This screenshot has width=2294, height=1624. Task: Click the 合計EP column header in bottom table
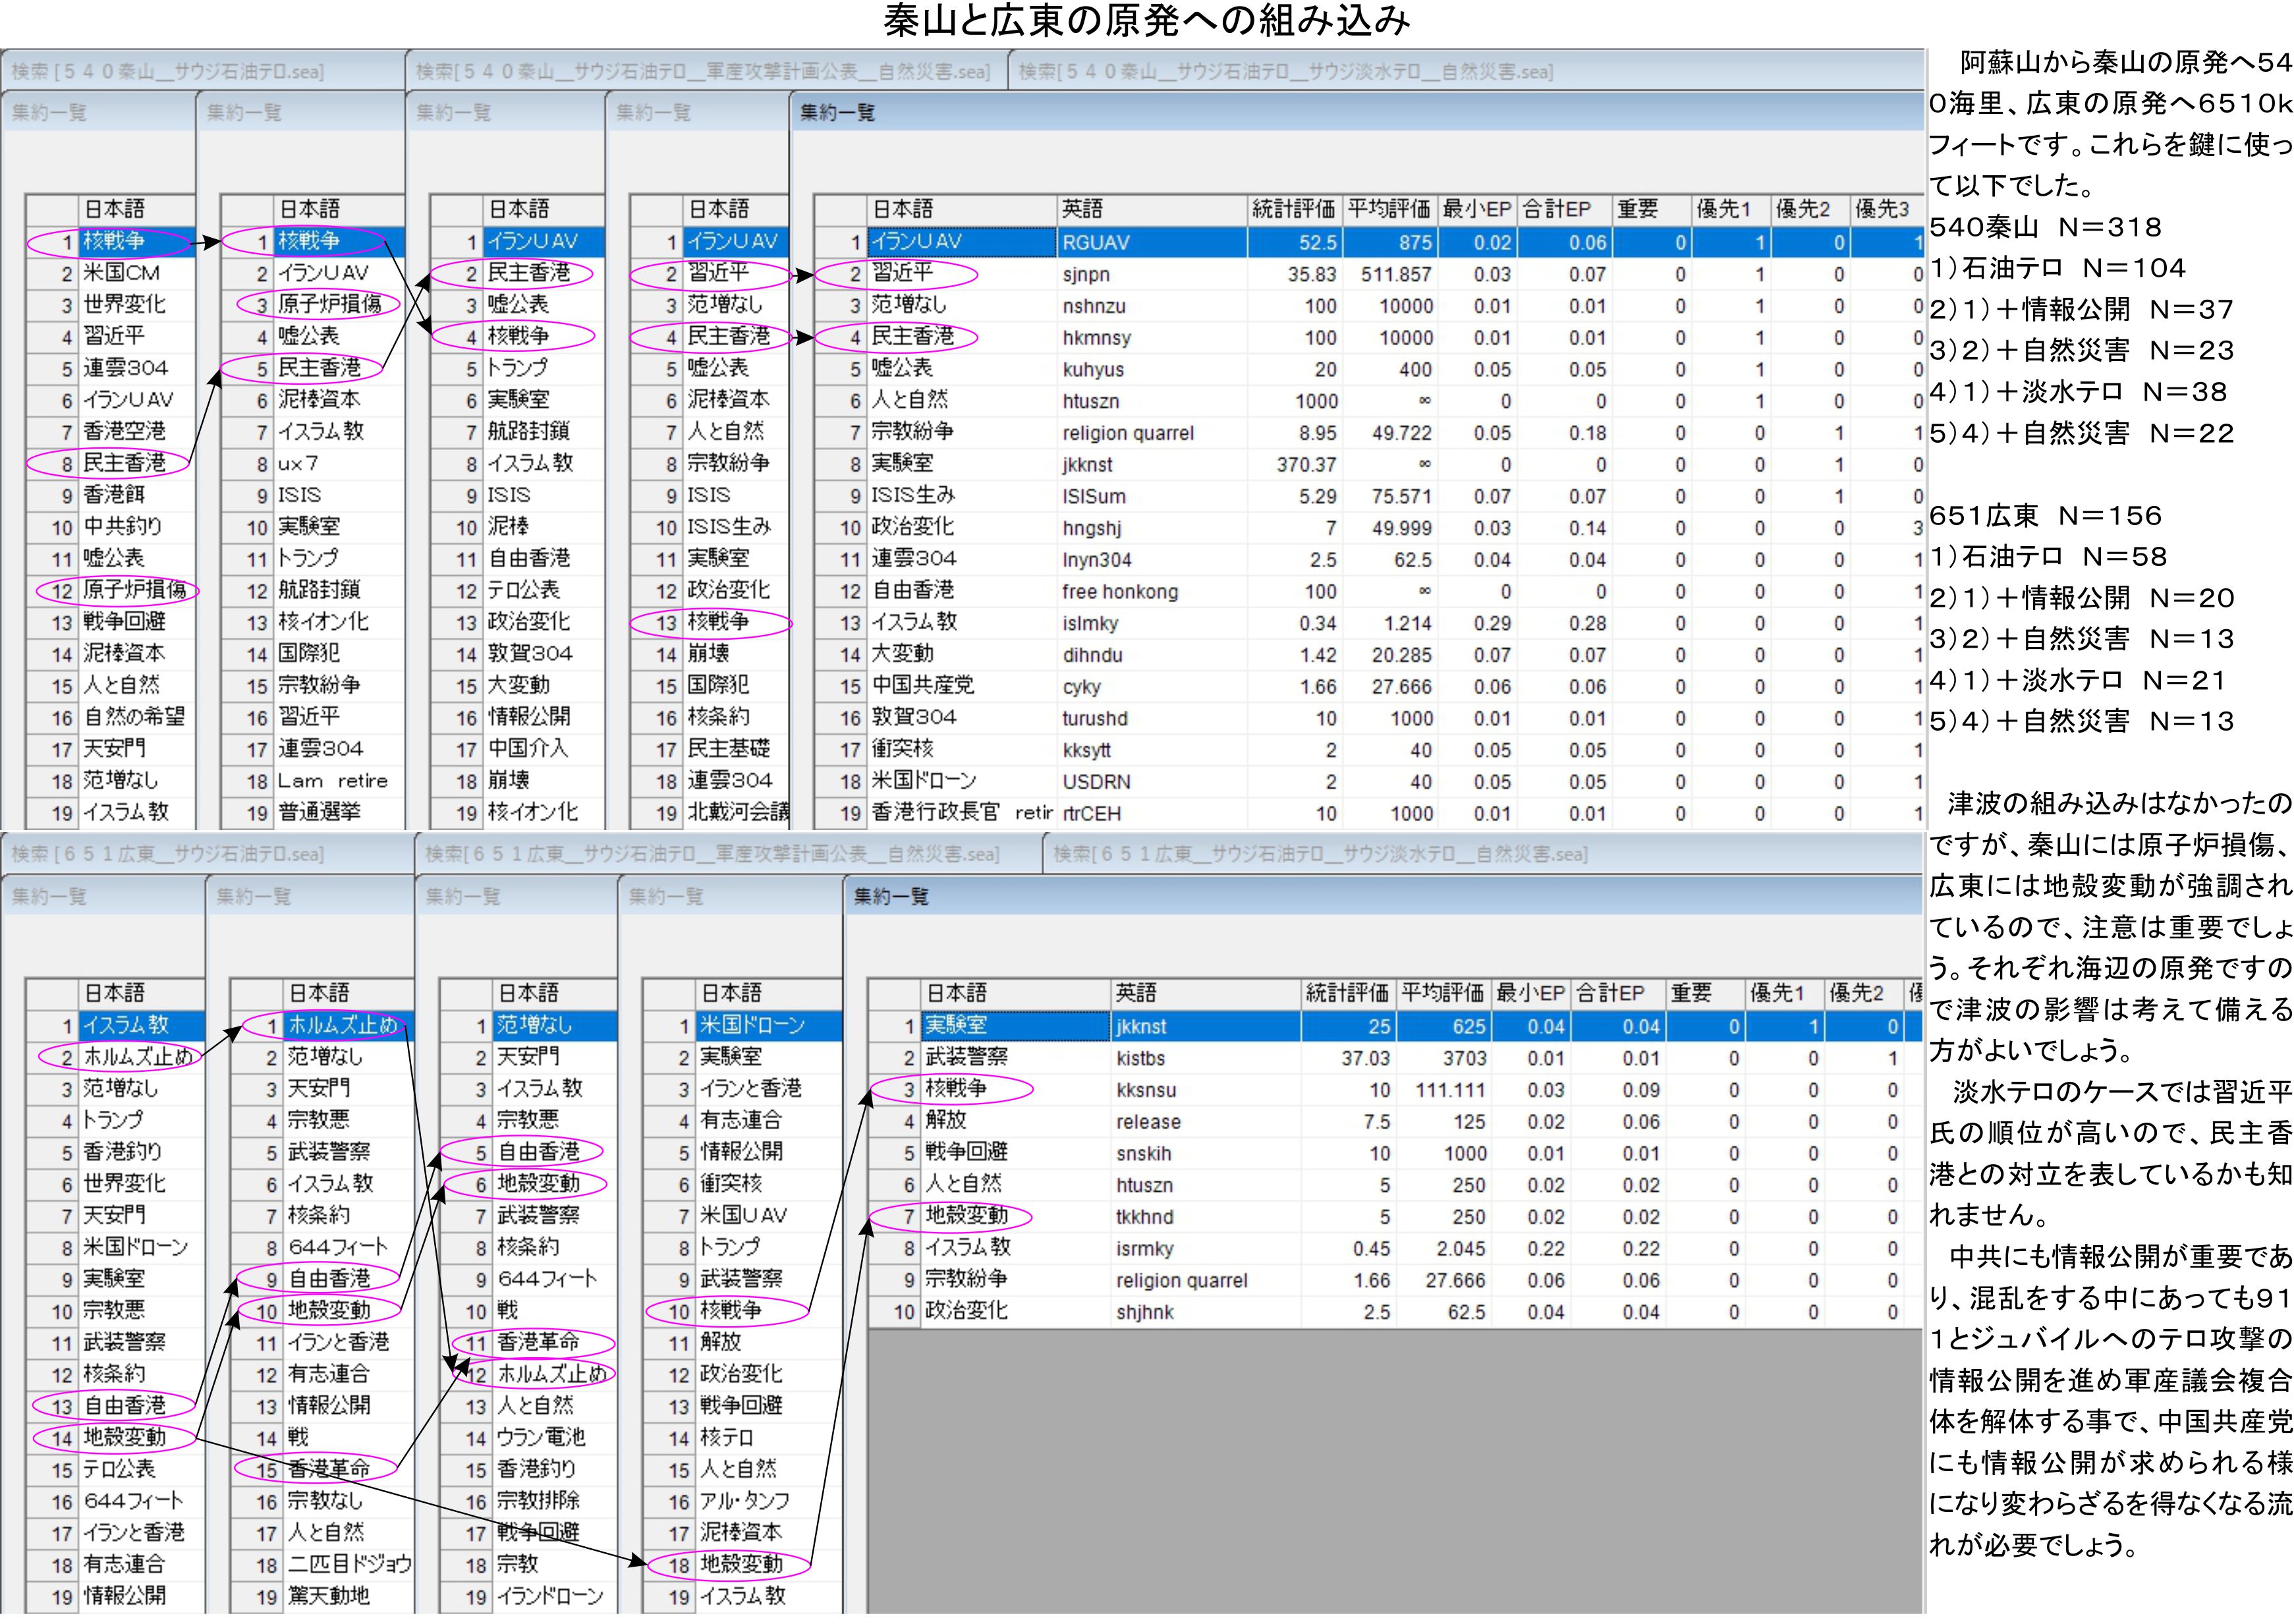pos(1610,993)
